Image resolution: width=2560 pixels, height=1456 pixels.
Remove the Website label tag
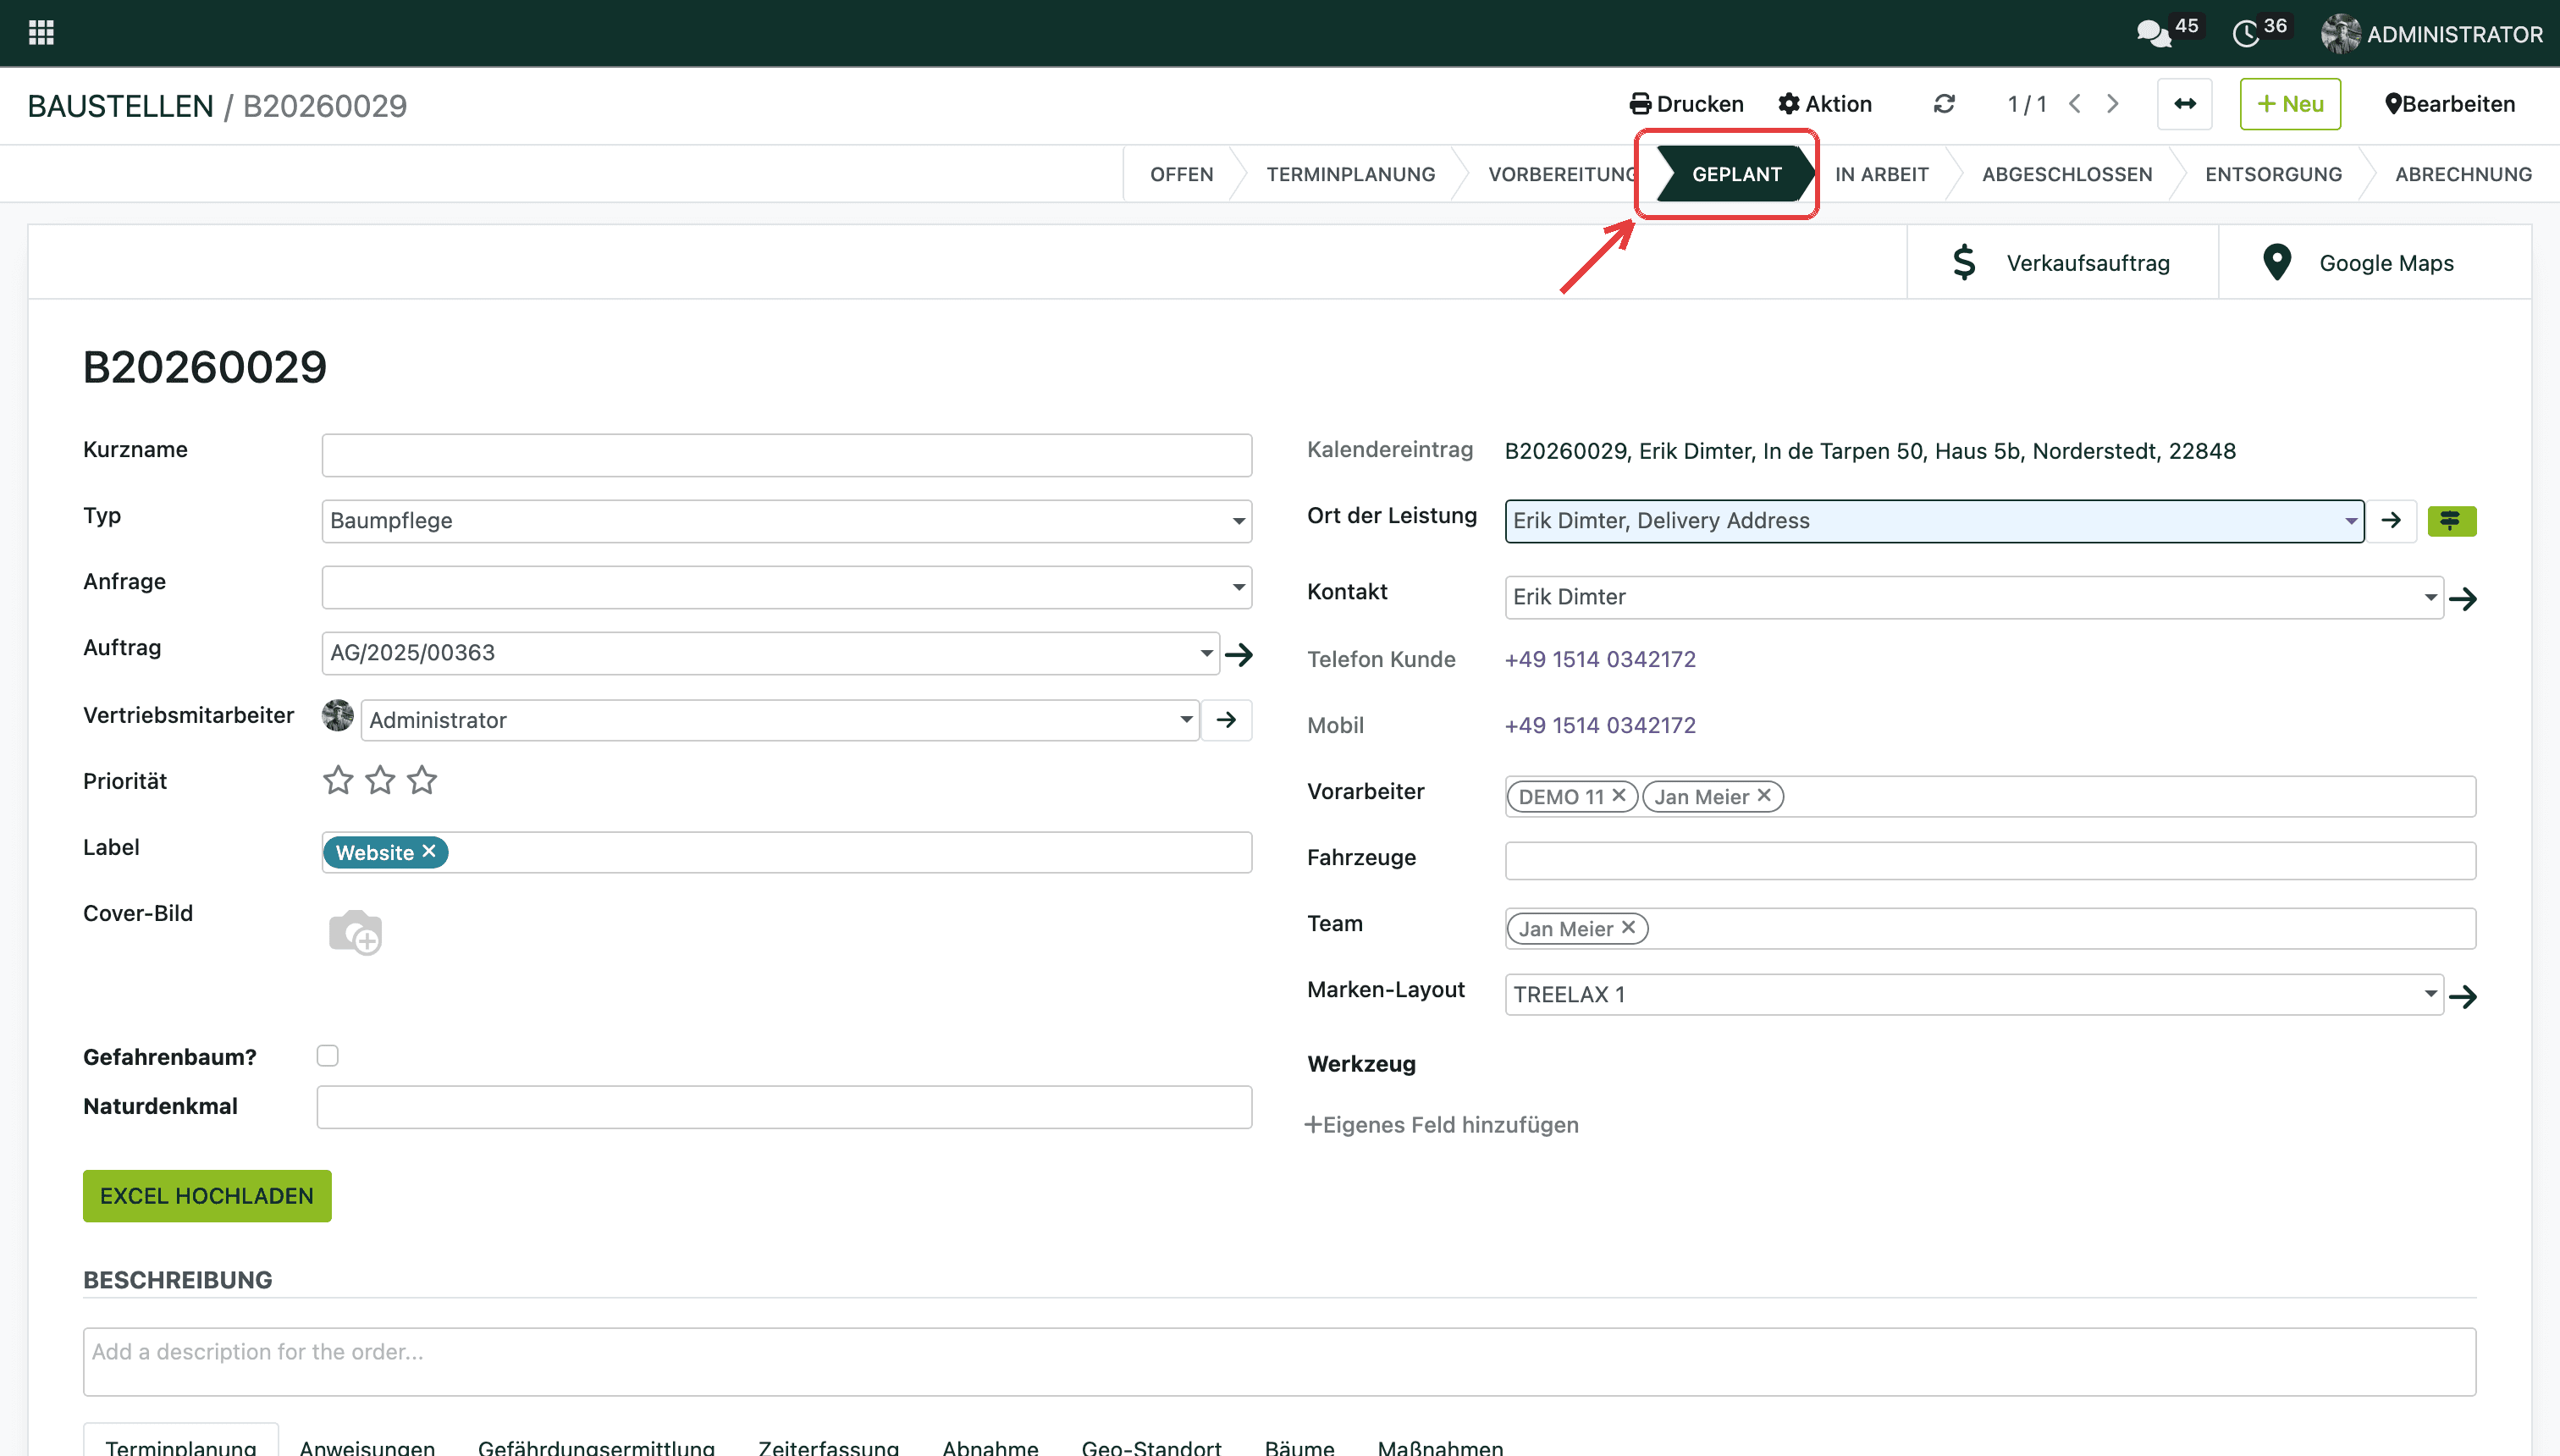tap(429, 851)
